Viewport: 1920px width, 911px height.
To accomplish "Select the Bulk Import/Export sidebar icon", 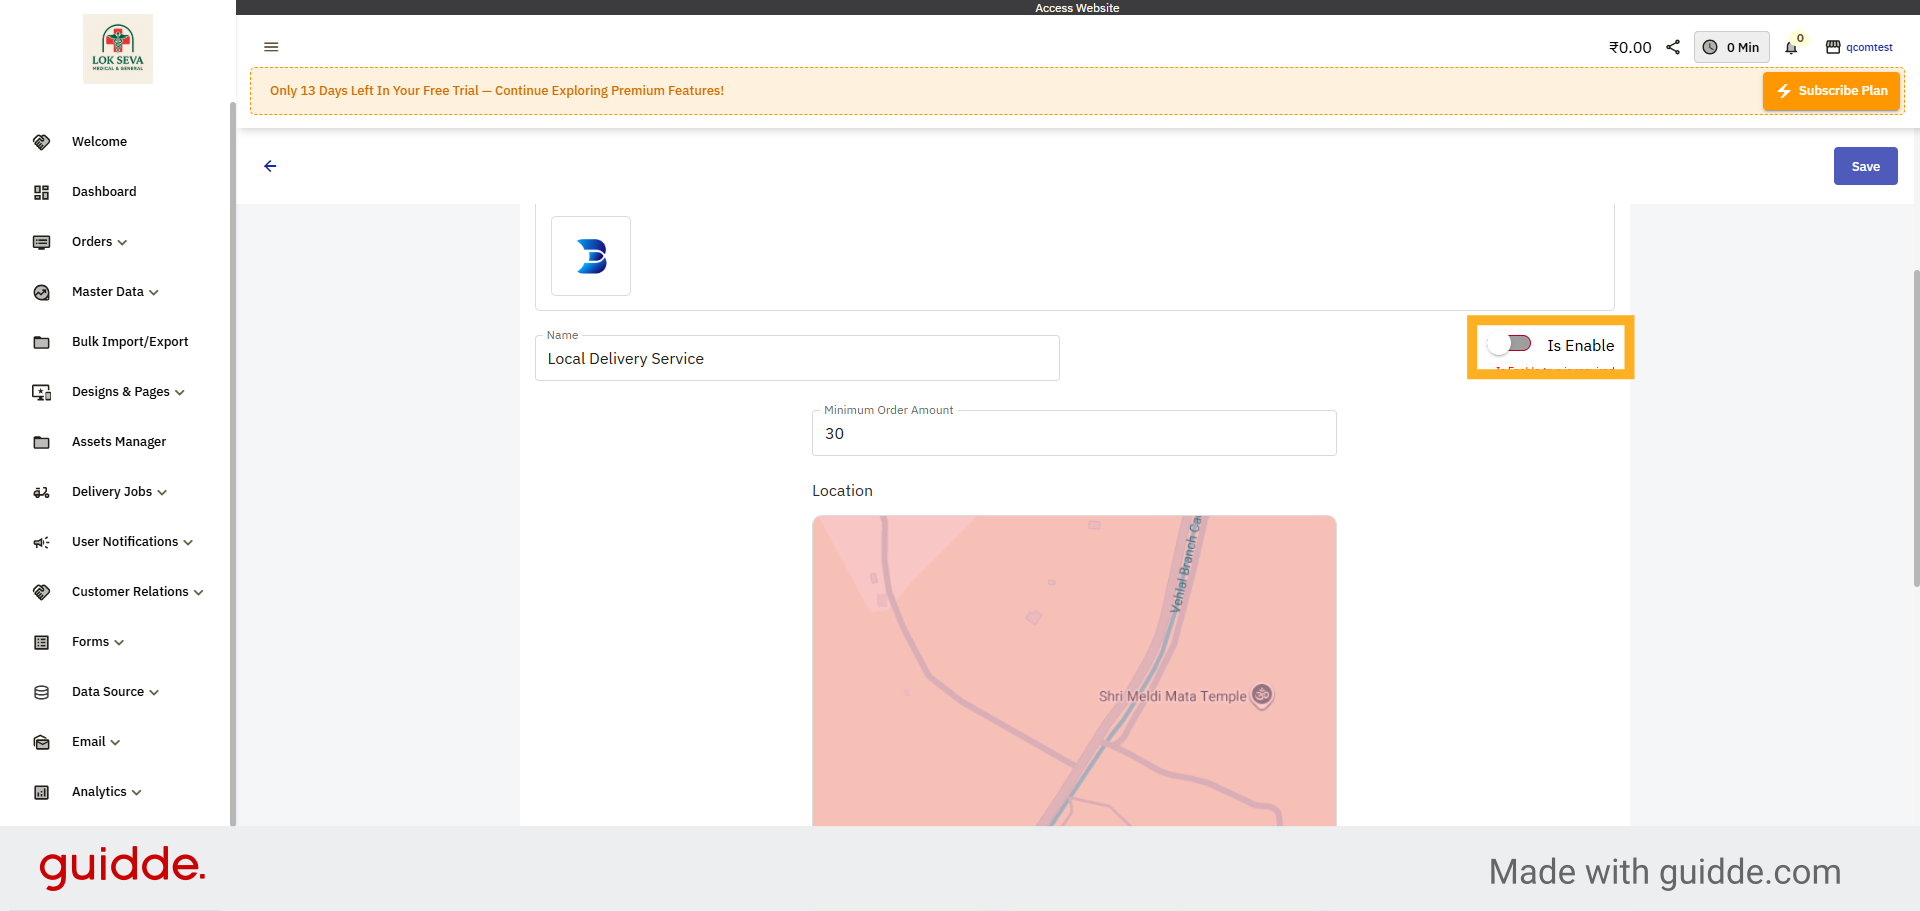I will point(41,341).
